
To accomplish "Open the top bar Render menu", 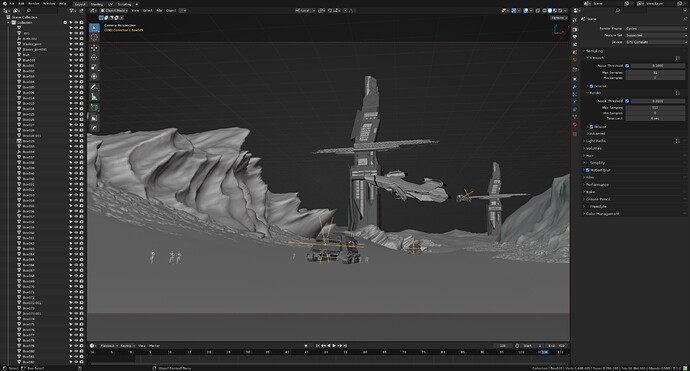I will (x=34, y=4).
